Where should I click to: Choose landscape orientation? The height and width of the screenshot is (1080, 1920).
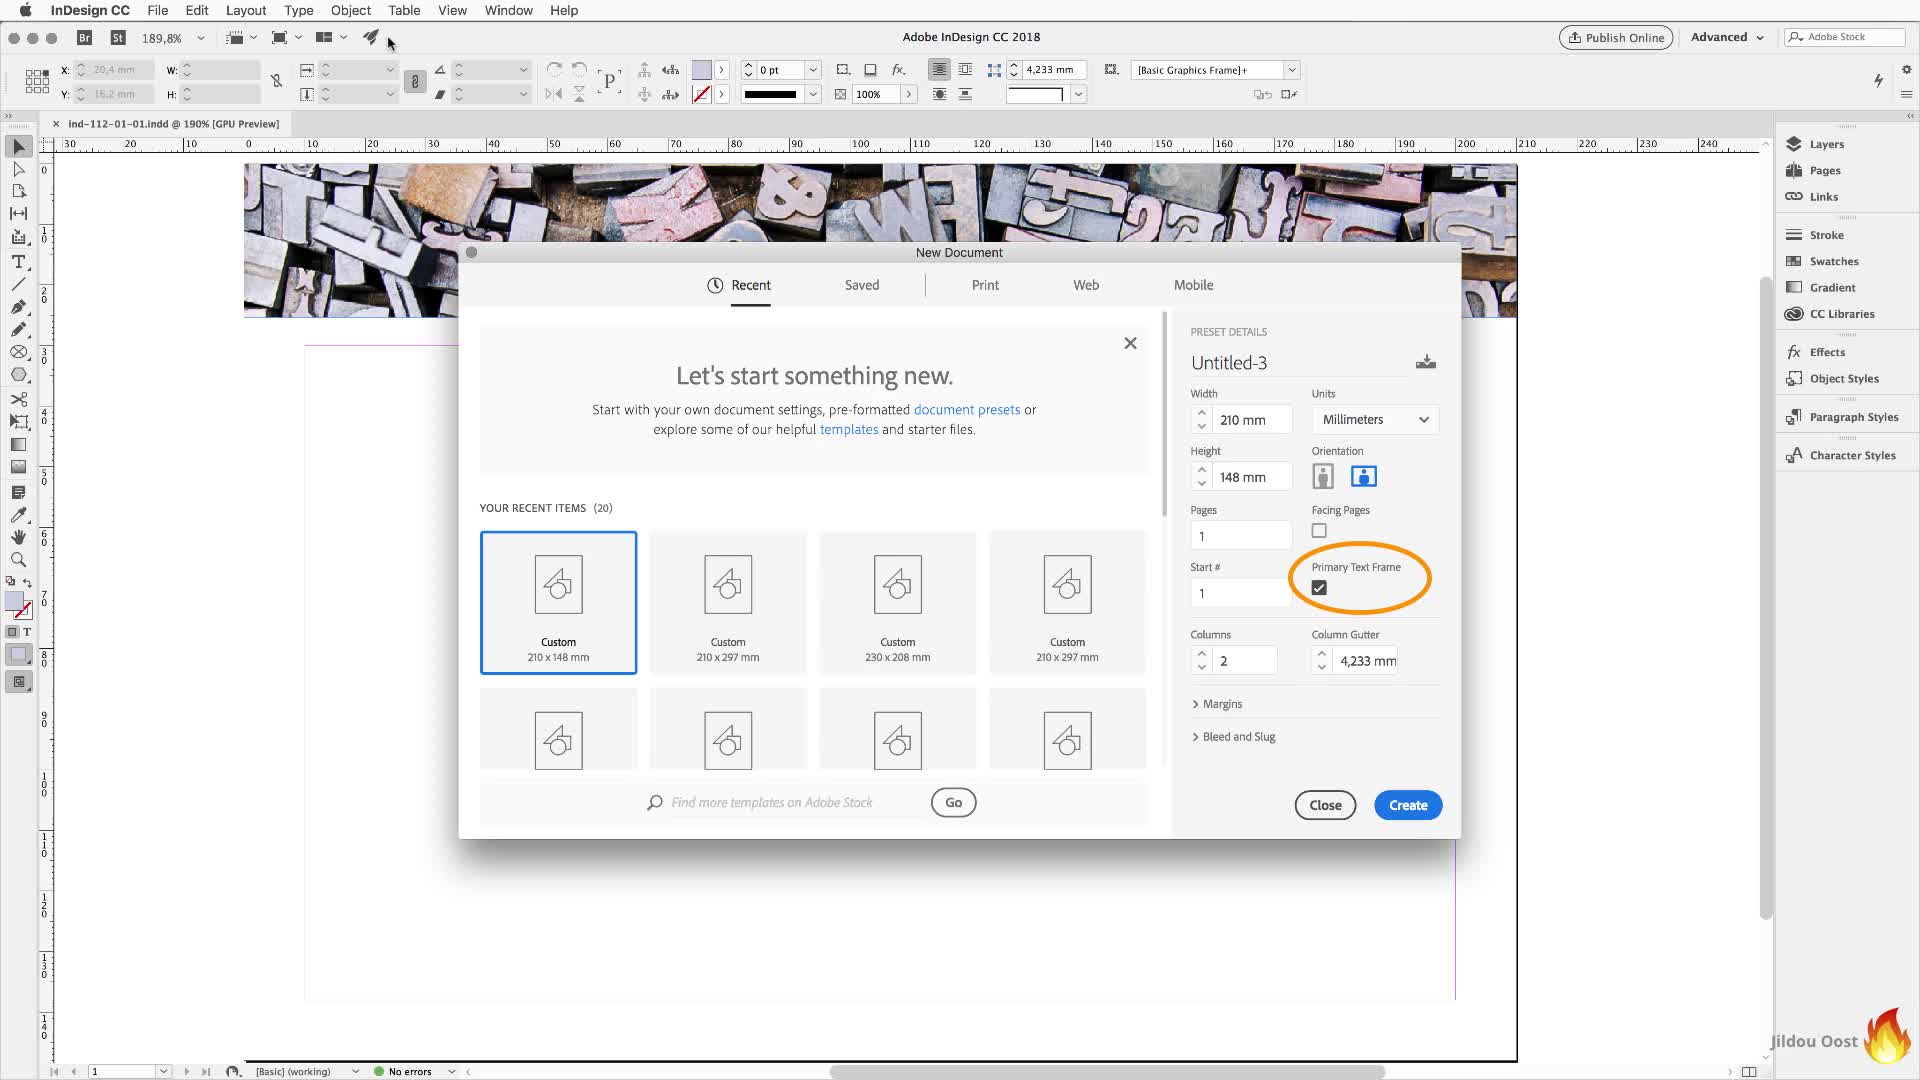point(1363,476)
